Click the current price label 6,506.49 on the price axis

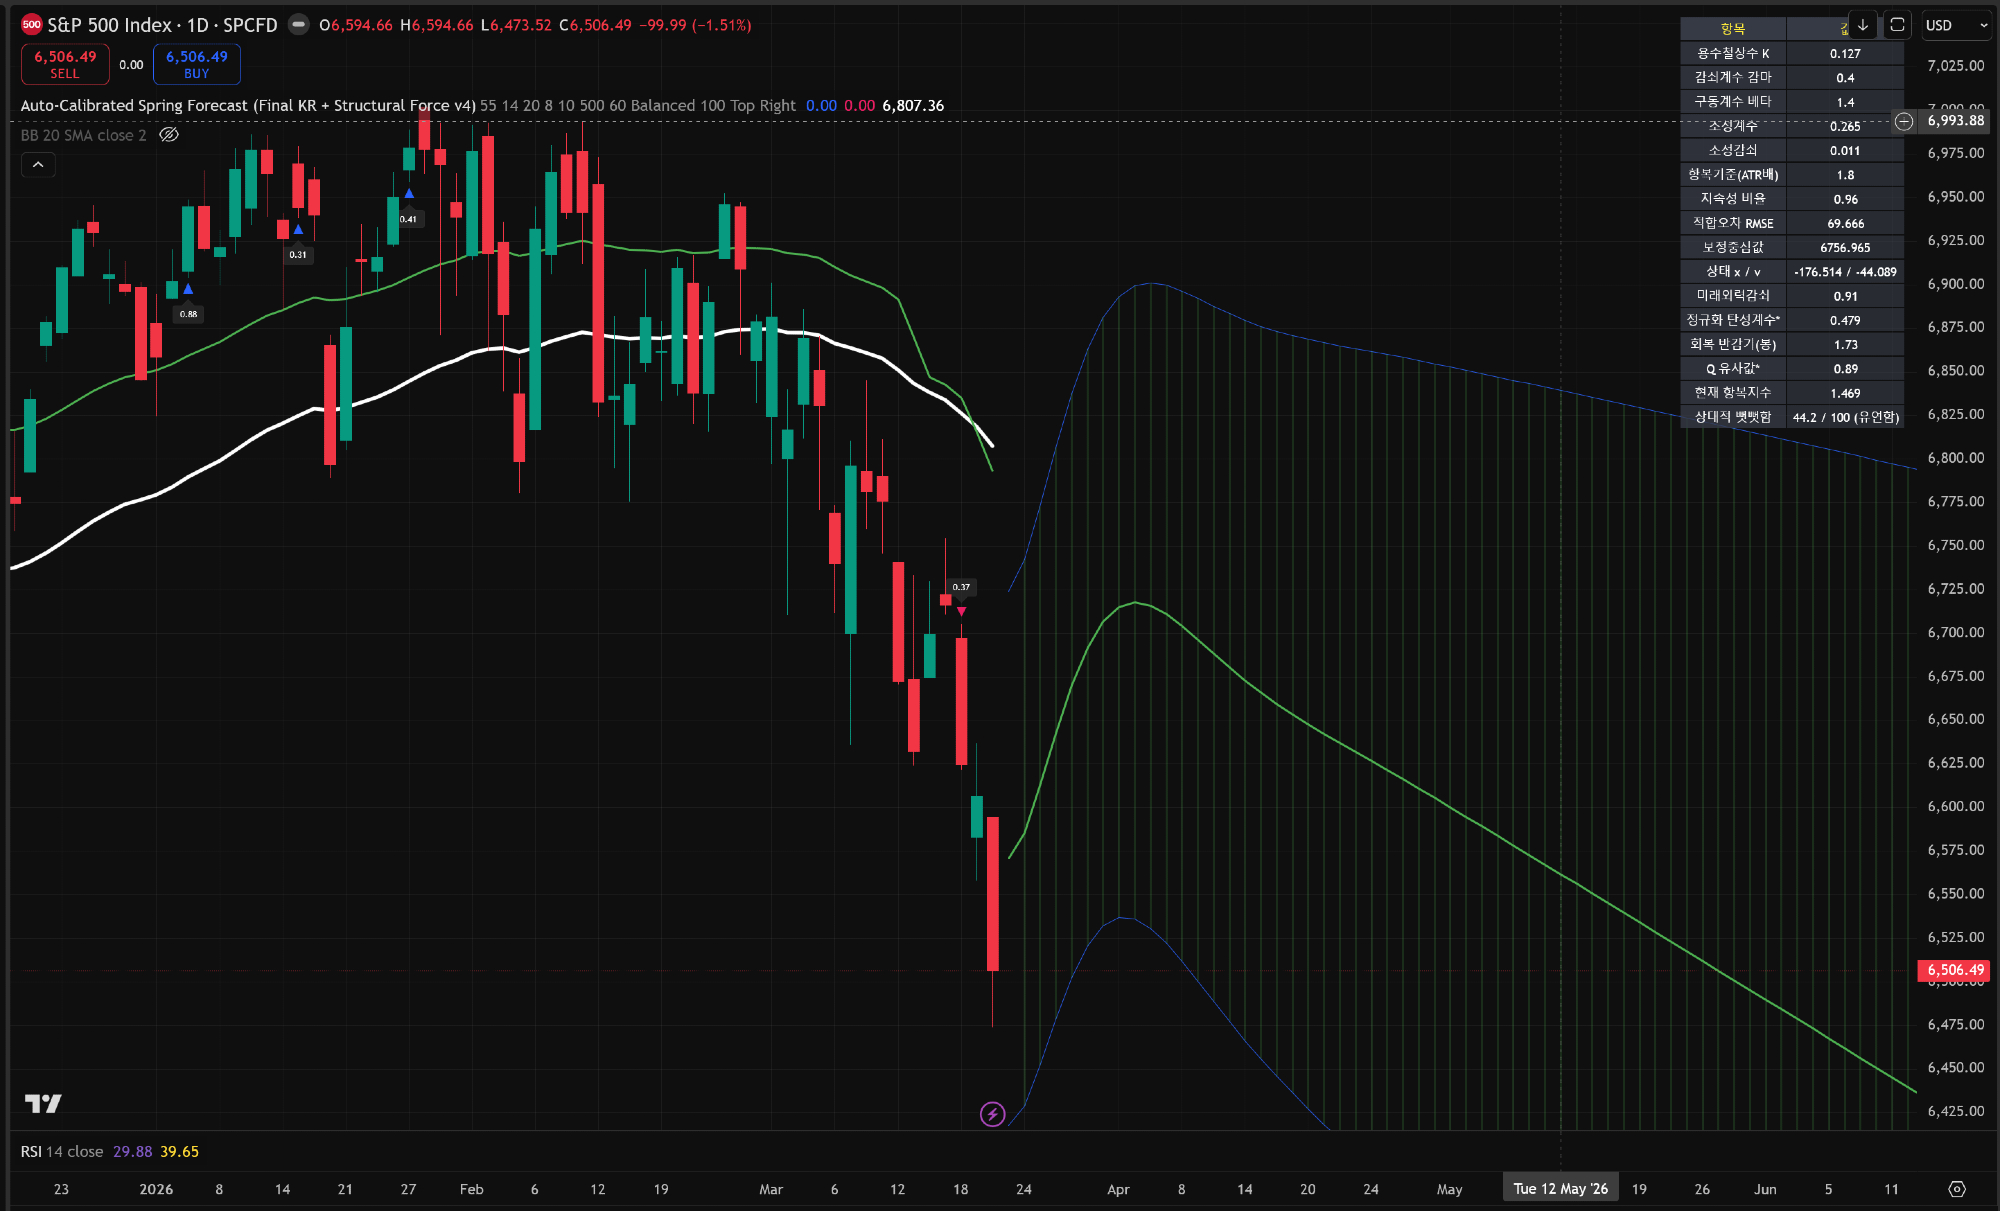pyautogui.click(x=1954, y=970)
